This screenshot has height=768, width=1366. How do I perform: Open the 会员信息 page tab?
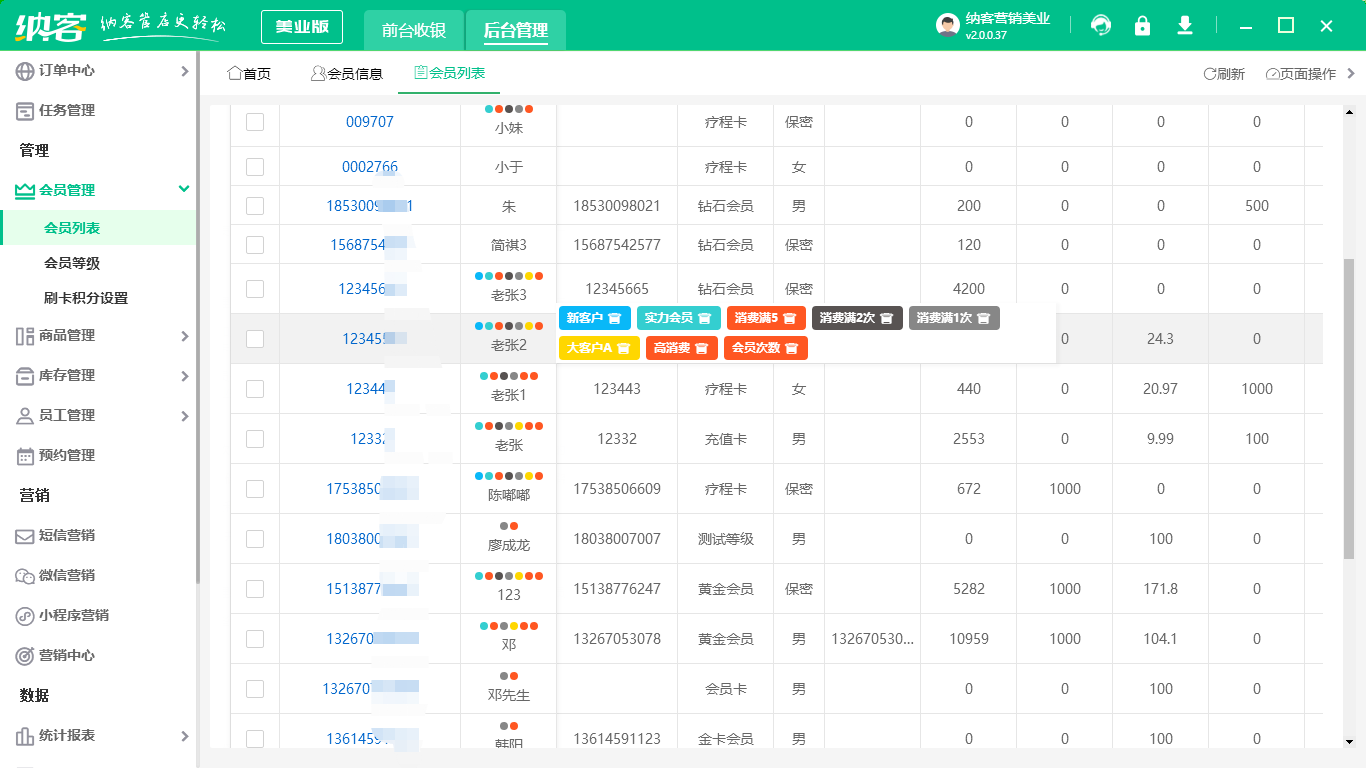tap(347, 74)
